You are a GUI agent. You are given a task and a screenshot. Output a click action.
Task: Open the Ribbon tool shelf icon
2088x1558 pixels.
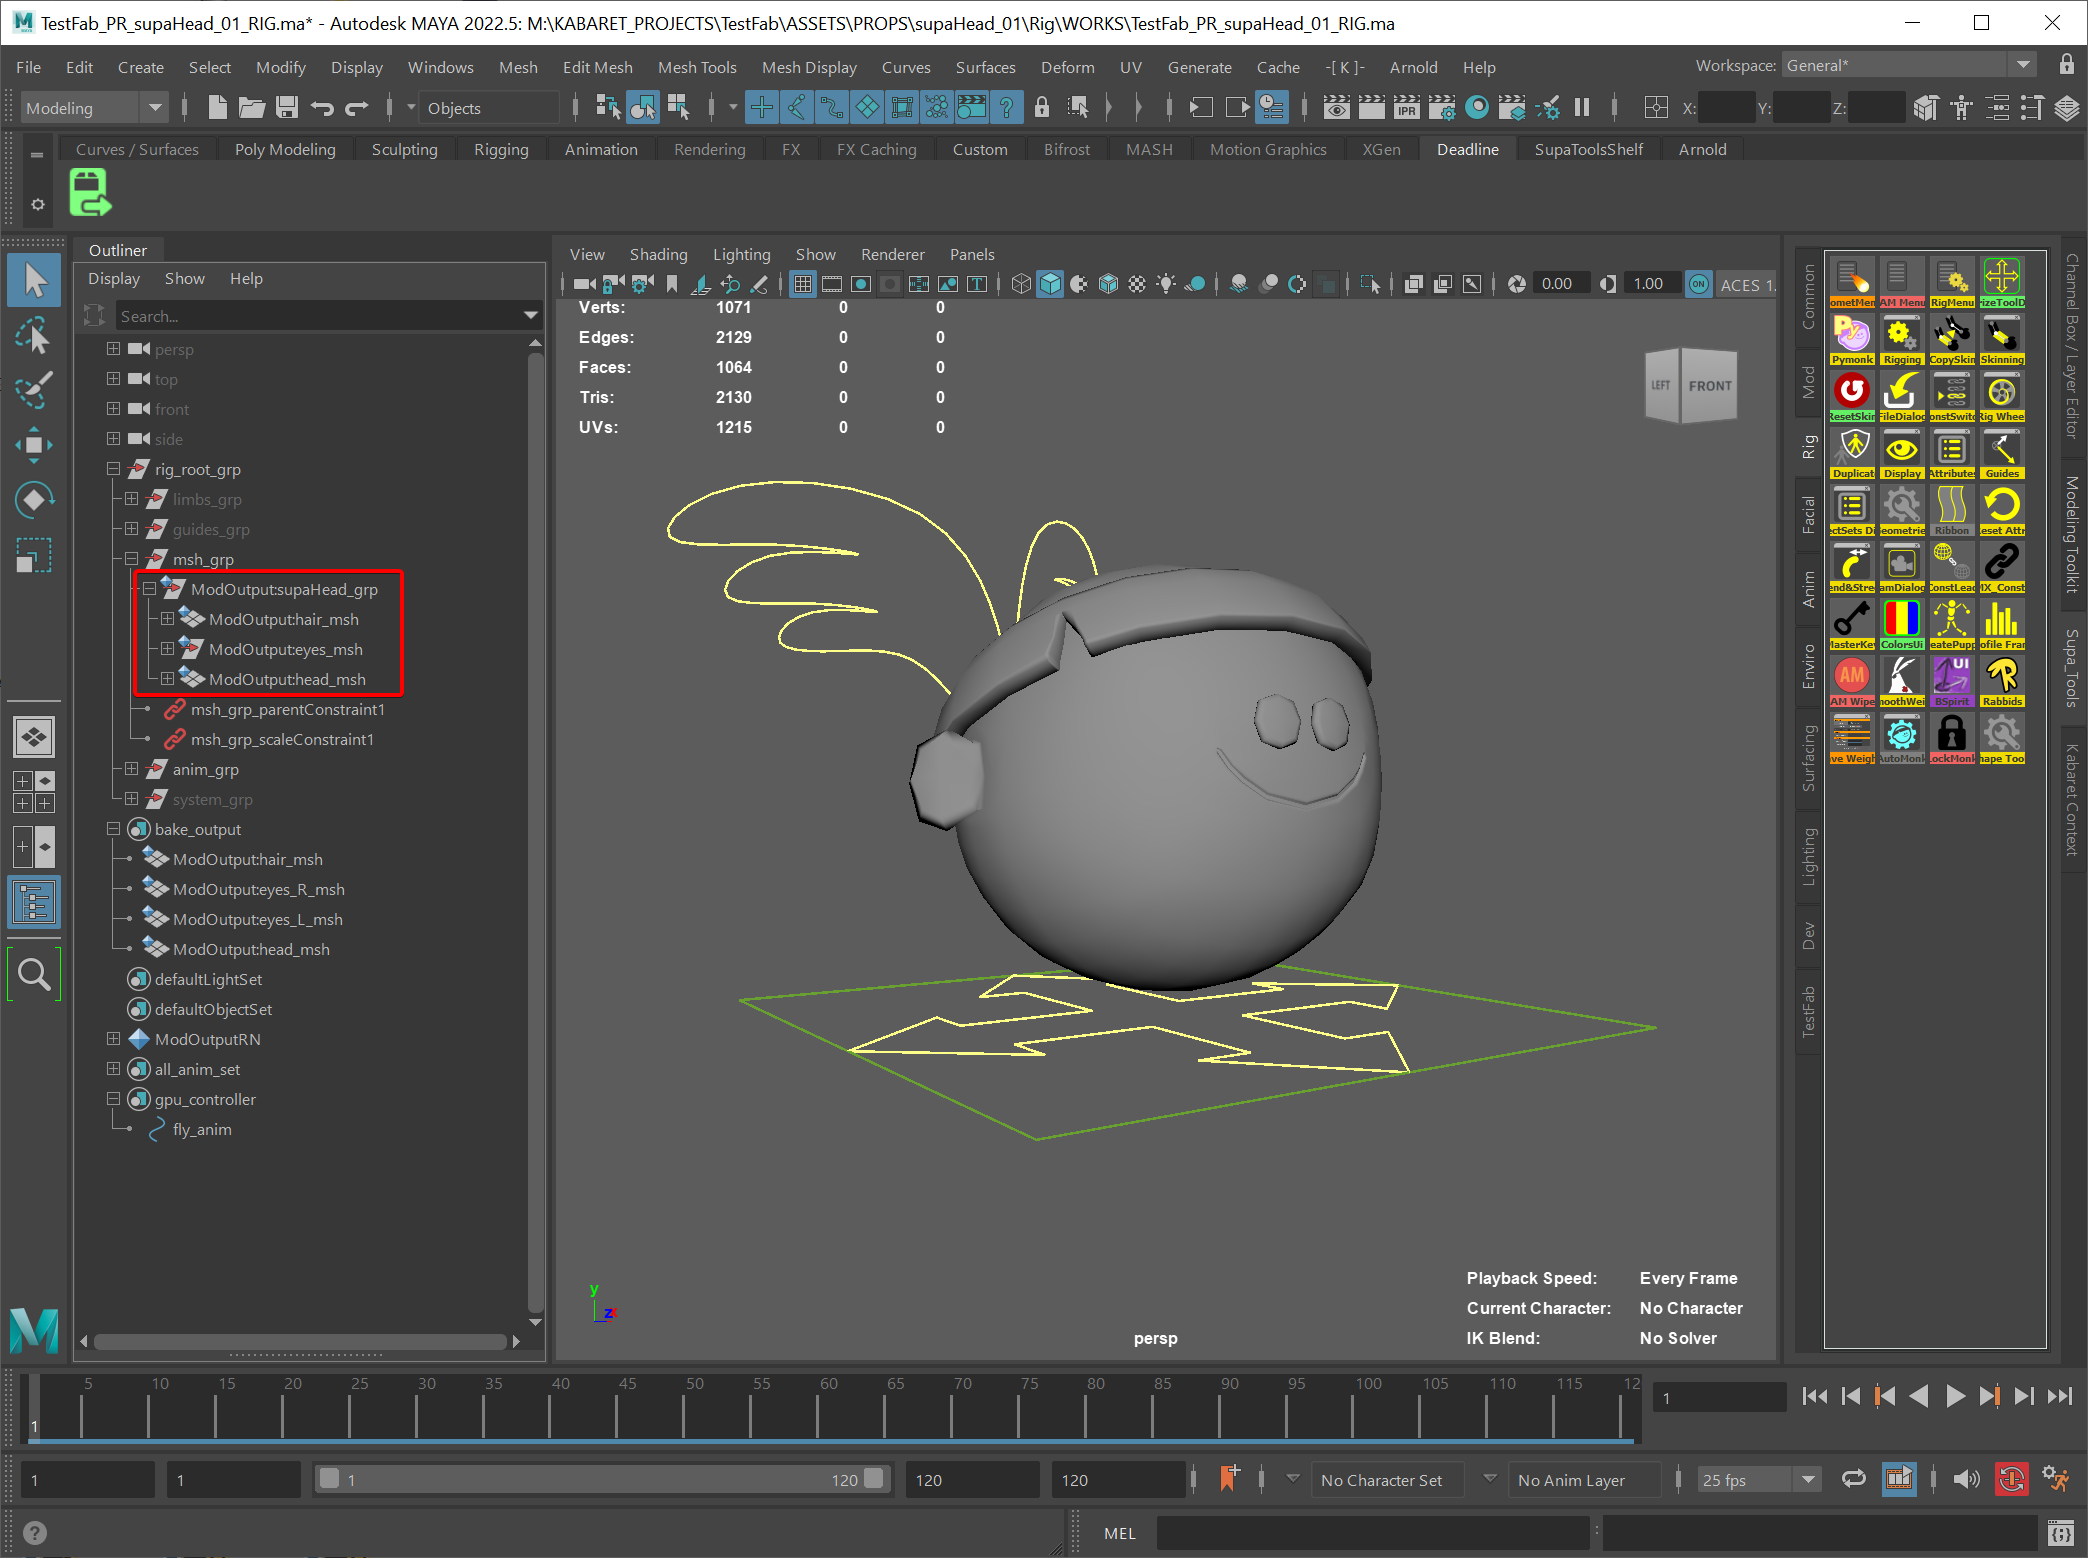click(x=1952, y=511)
